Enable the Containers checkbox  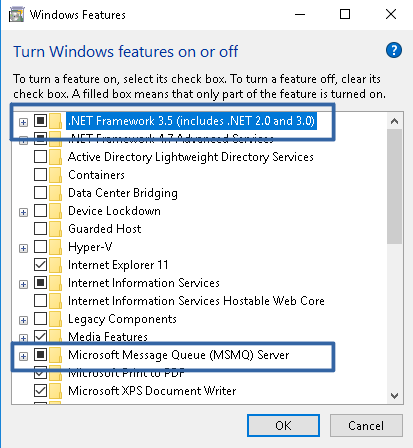coord(40,174)
